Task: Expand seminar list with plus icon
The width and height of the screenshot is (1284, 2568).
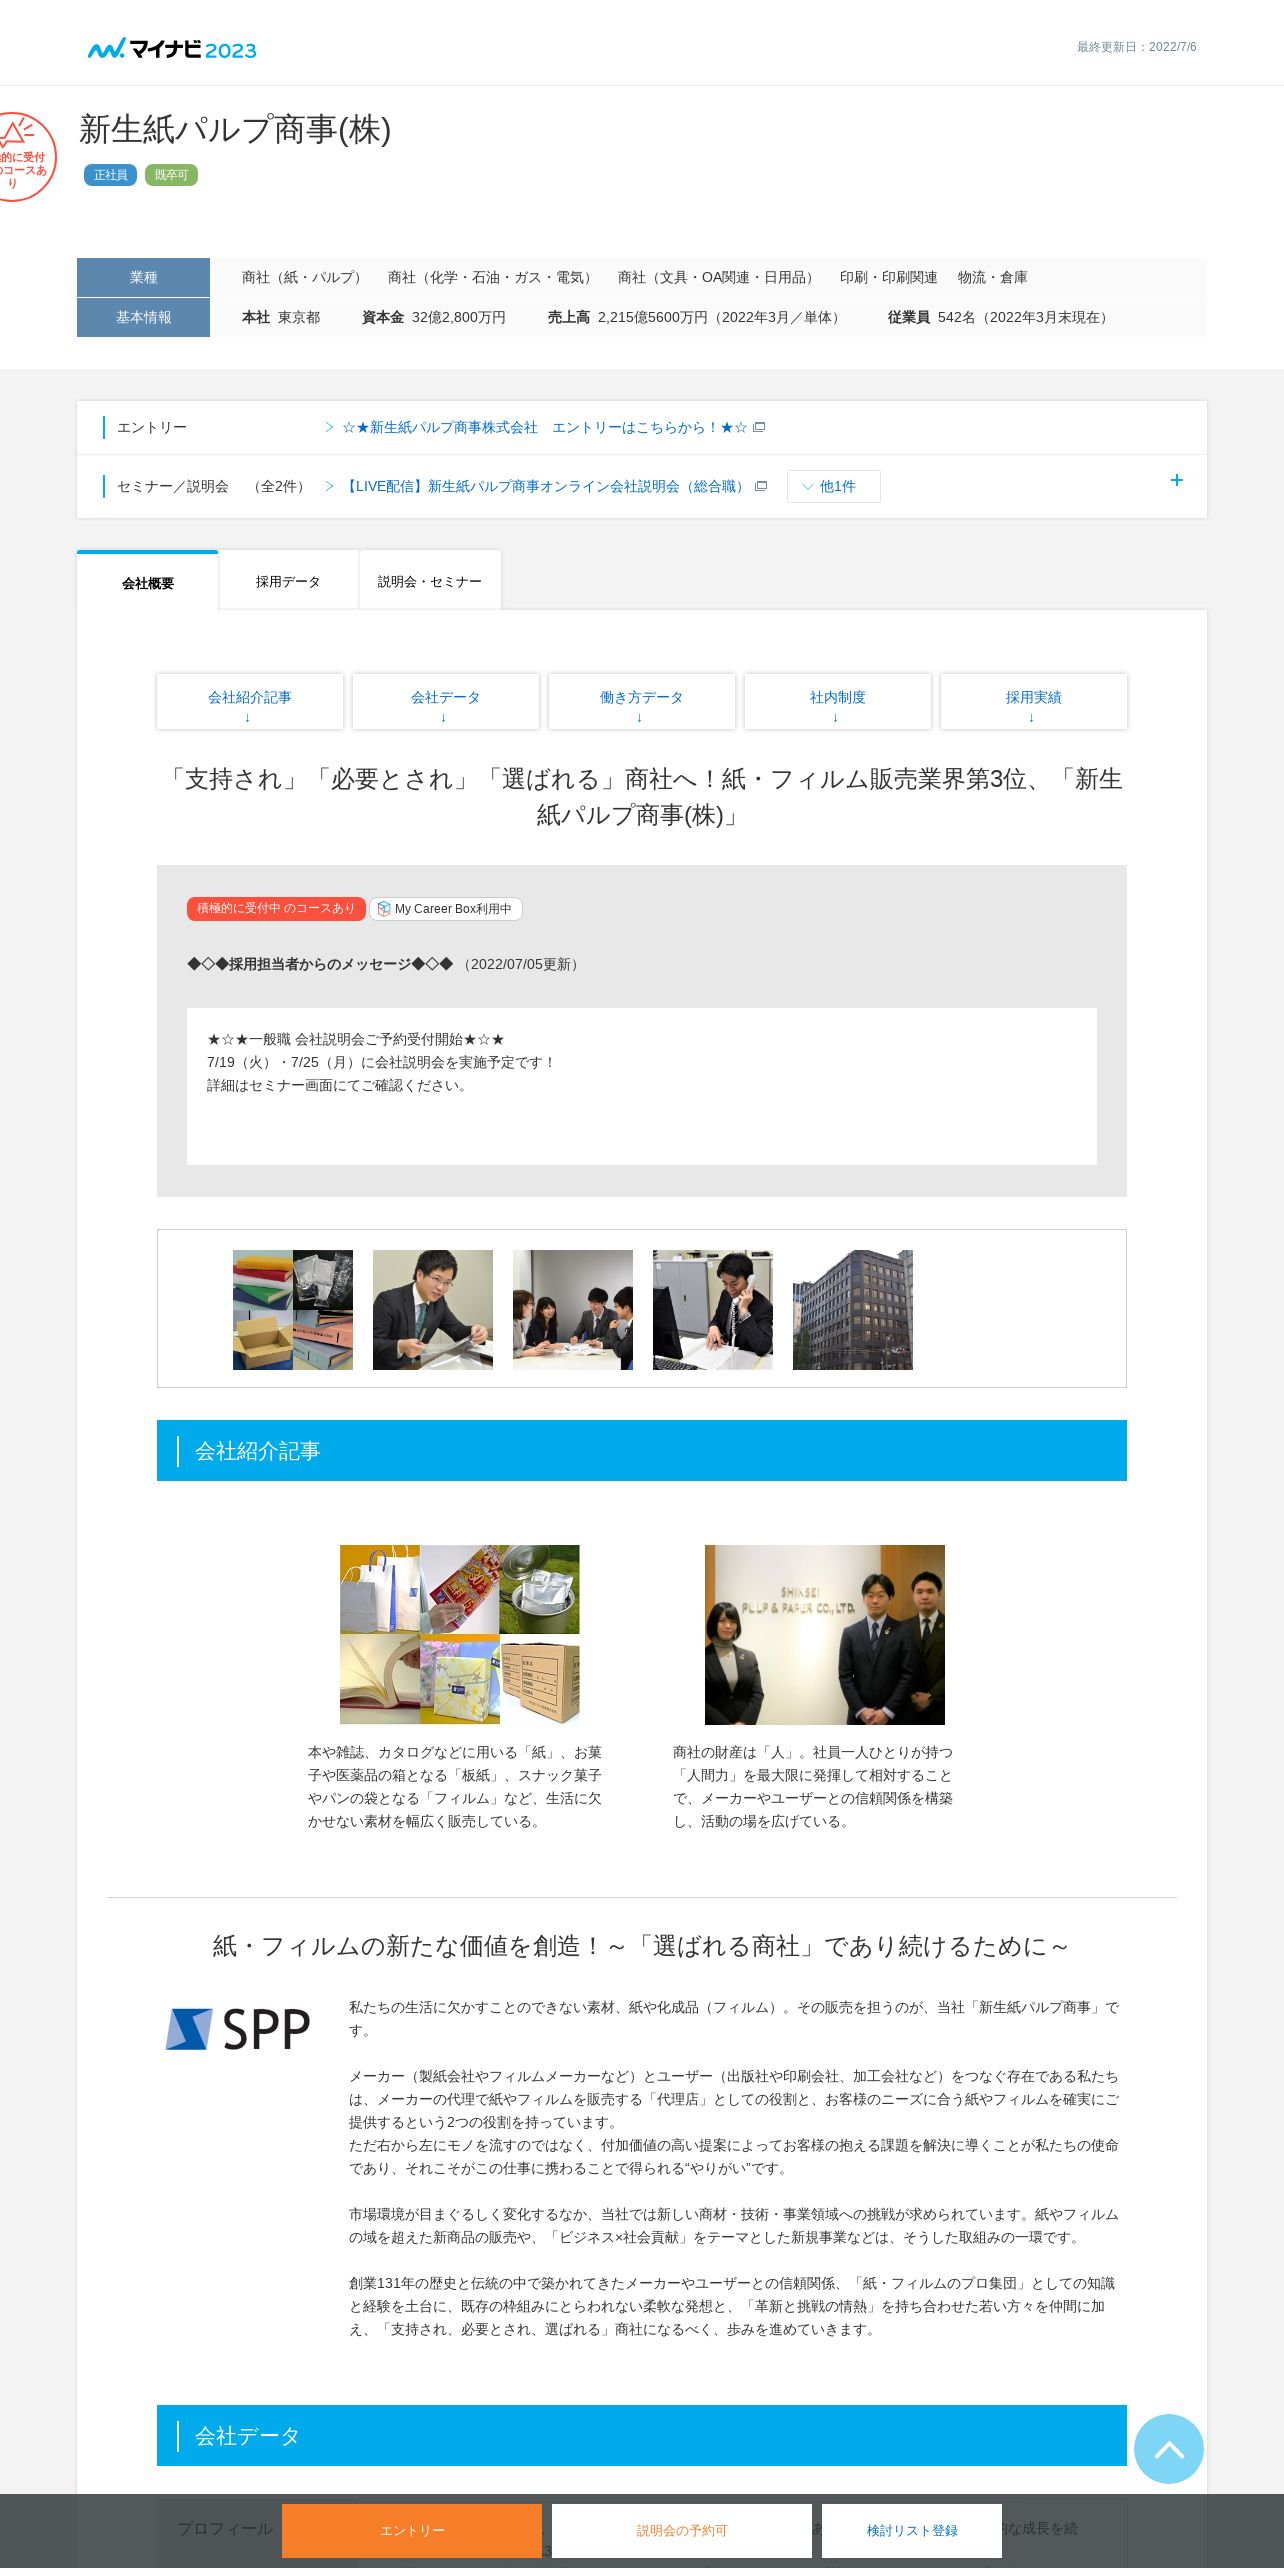Action: tap(1176, 480)
